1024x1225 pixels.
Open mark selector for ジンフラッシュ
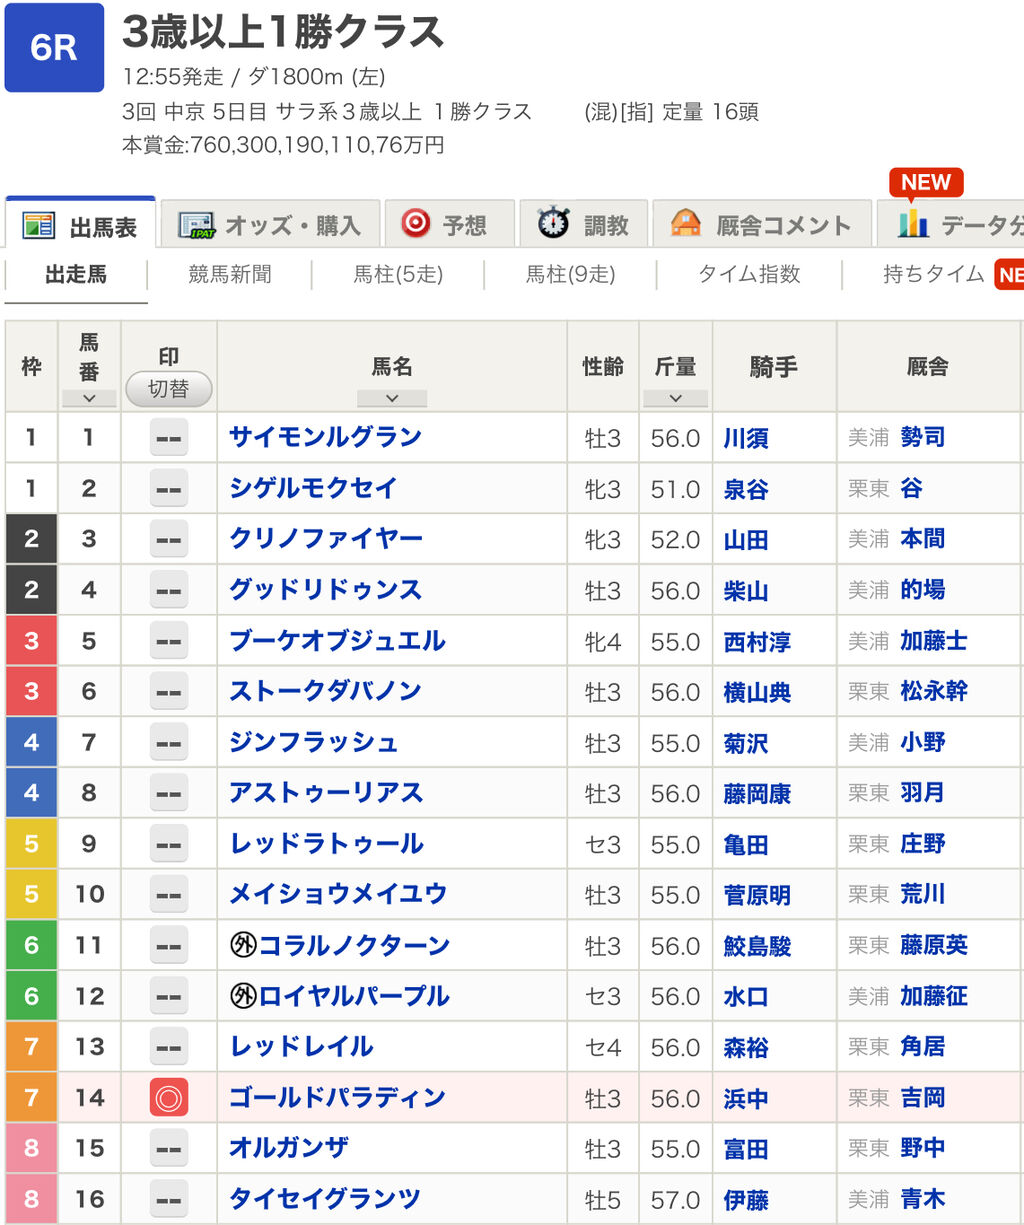169,743
